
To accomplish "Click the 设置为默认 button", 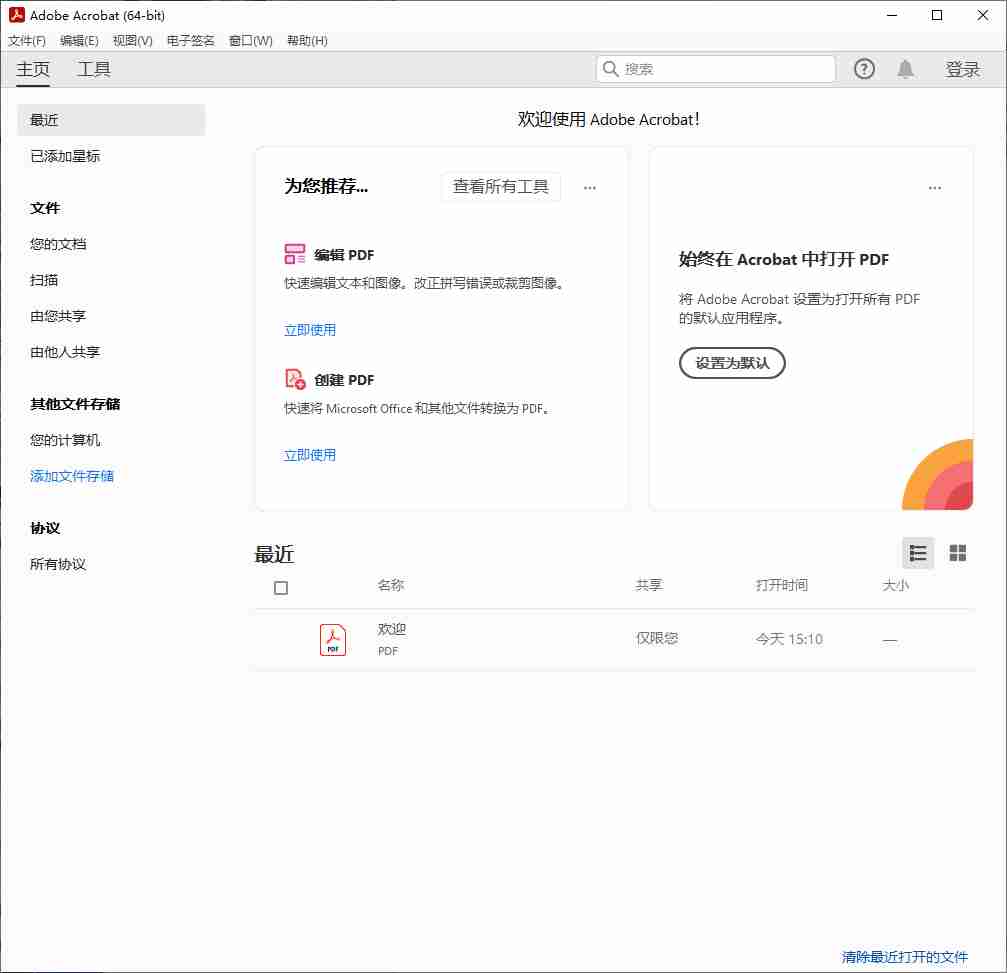I will [732, 363].
